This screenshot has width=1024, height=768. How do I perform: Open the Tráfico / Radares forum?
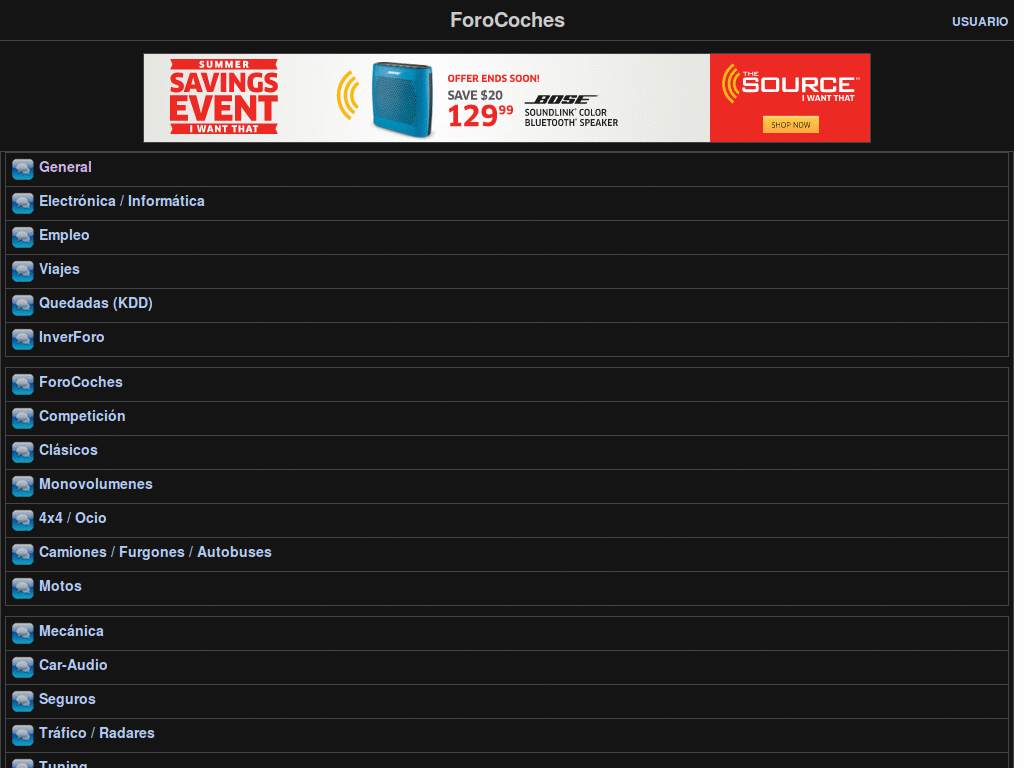click(97, 733)
